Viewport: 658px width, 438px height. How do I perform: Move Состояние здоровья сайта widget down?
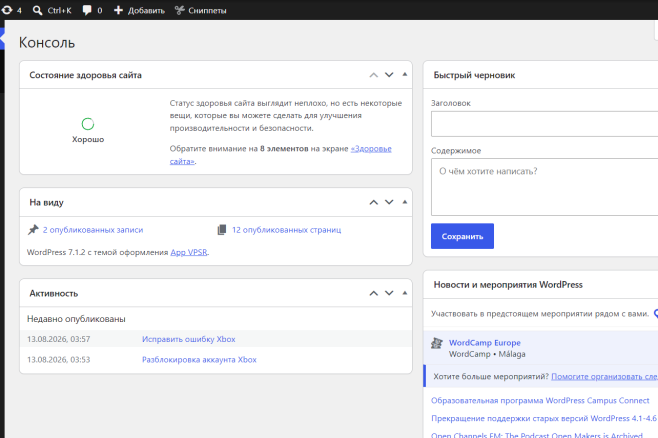(389, 75)
